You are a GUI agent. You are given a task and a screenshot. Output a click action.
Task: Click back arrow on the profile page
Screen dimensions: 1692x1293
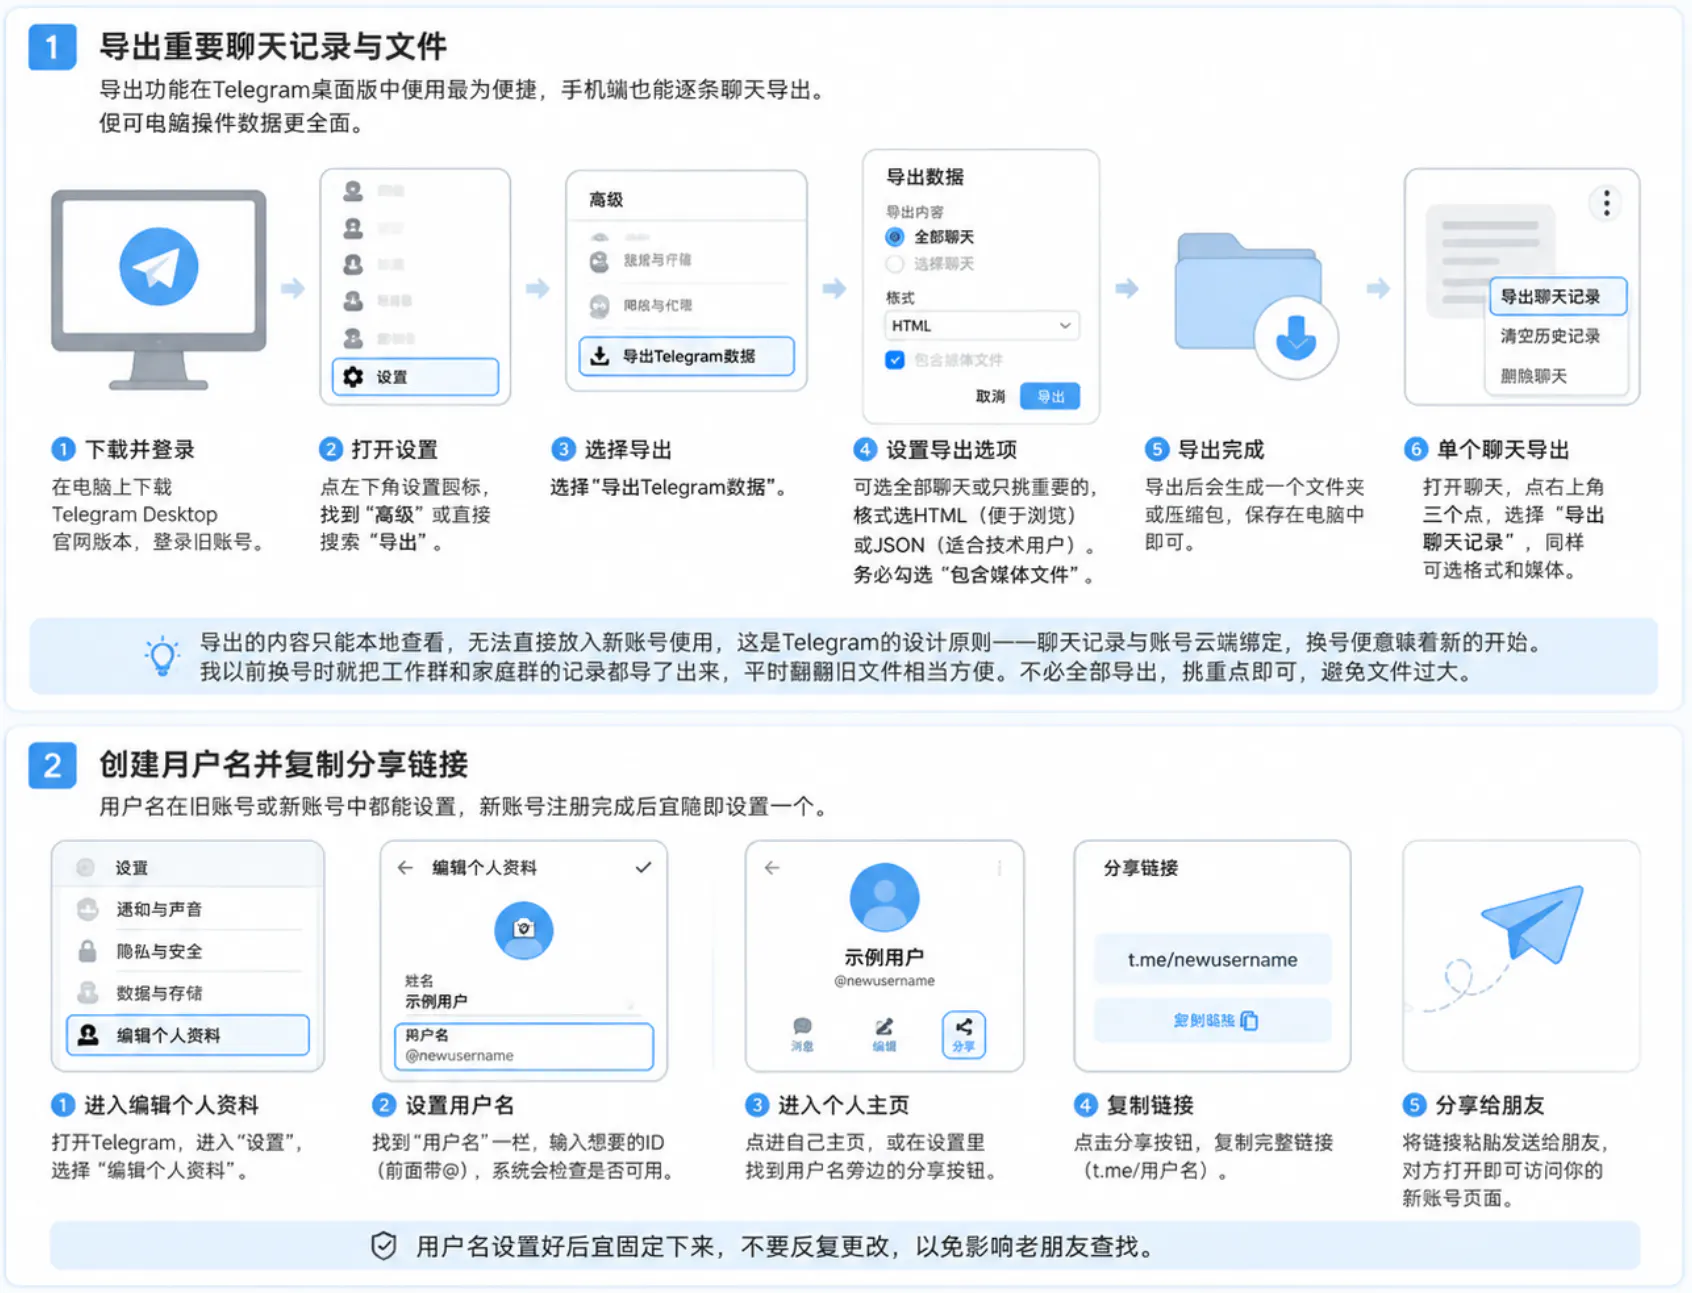[772, 868]
